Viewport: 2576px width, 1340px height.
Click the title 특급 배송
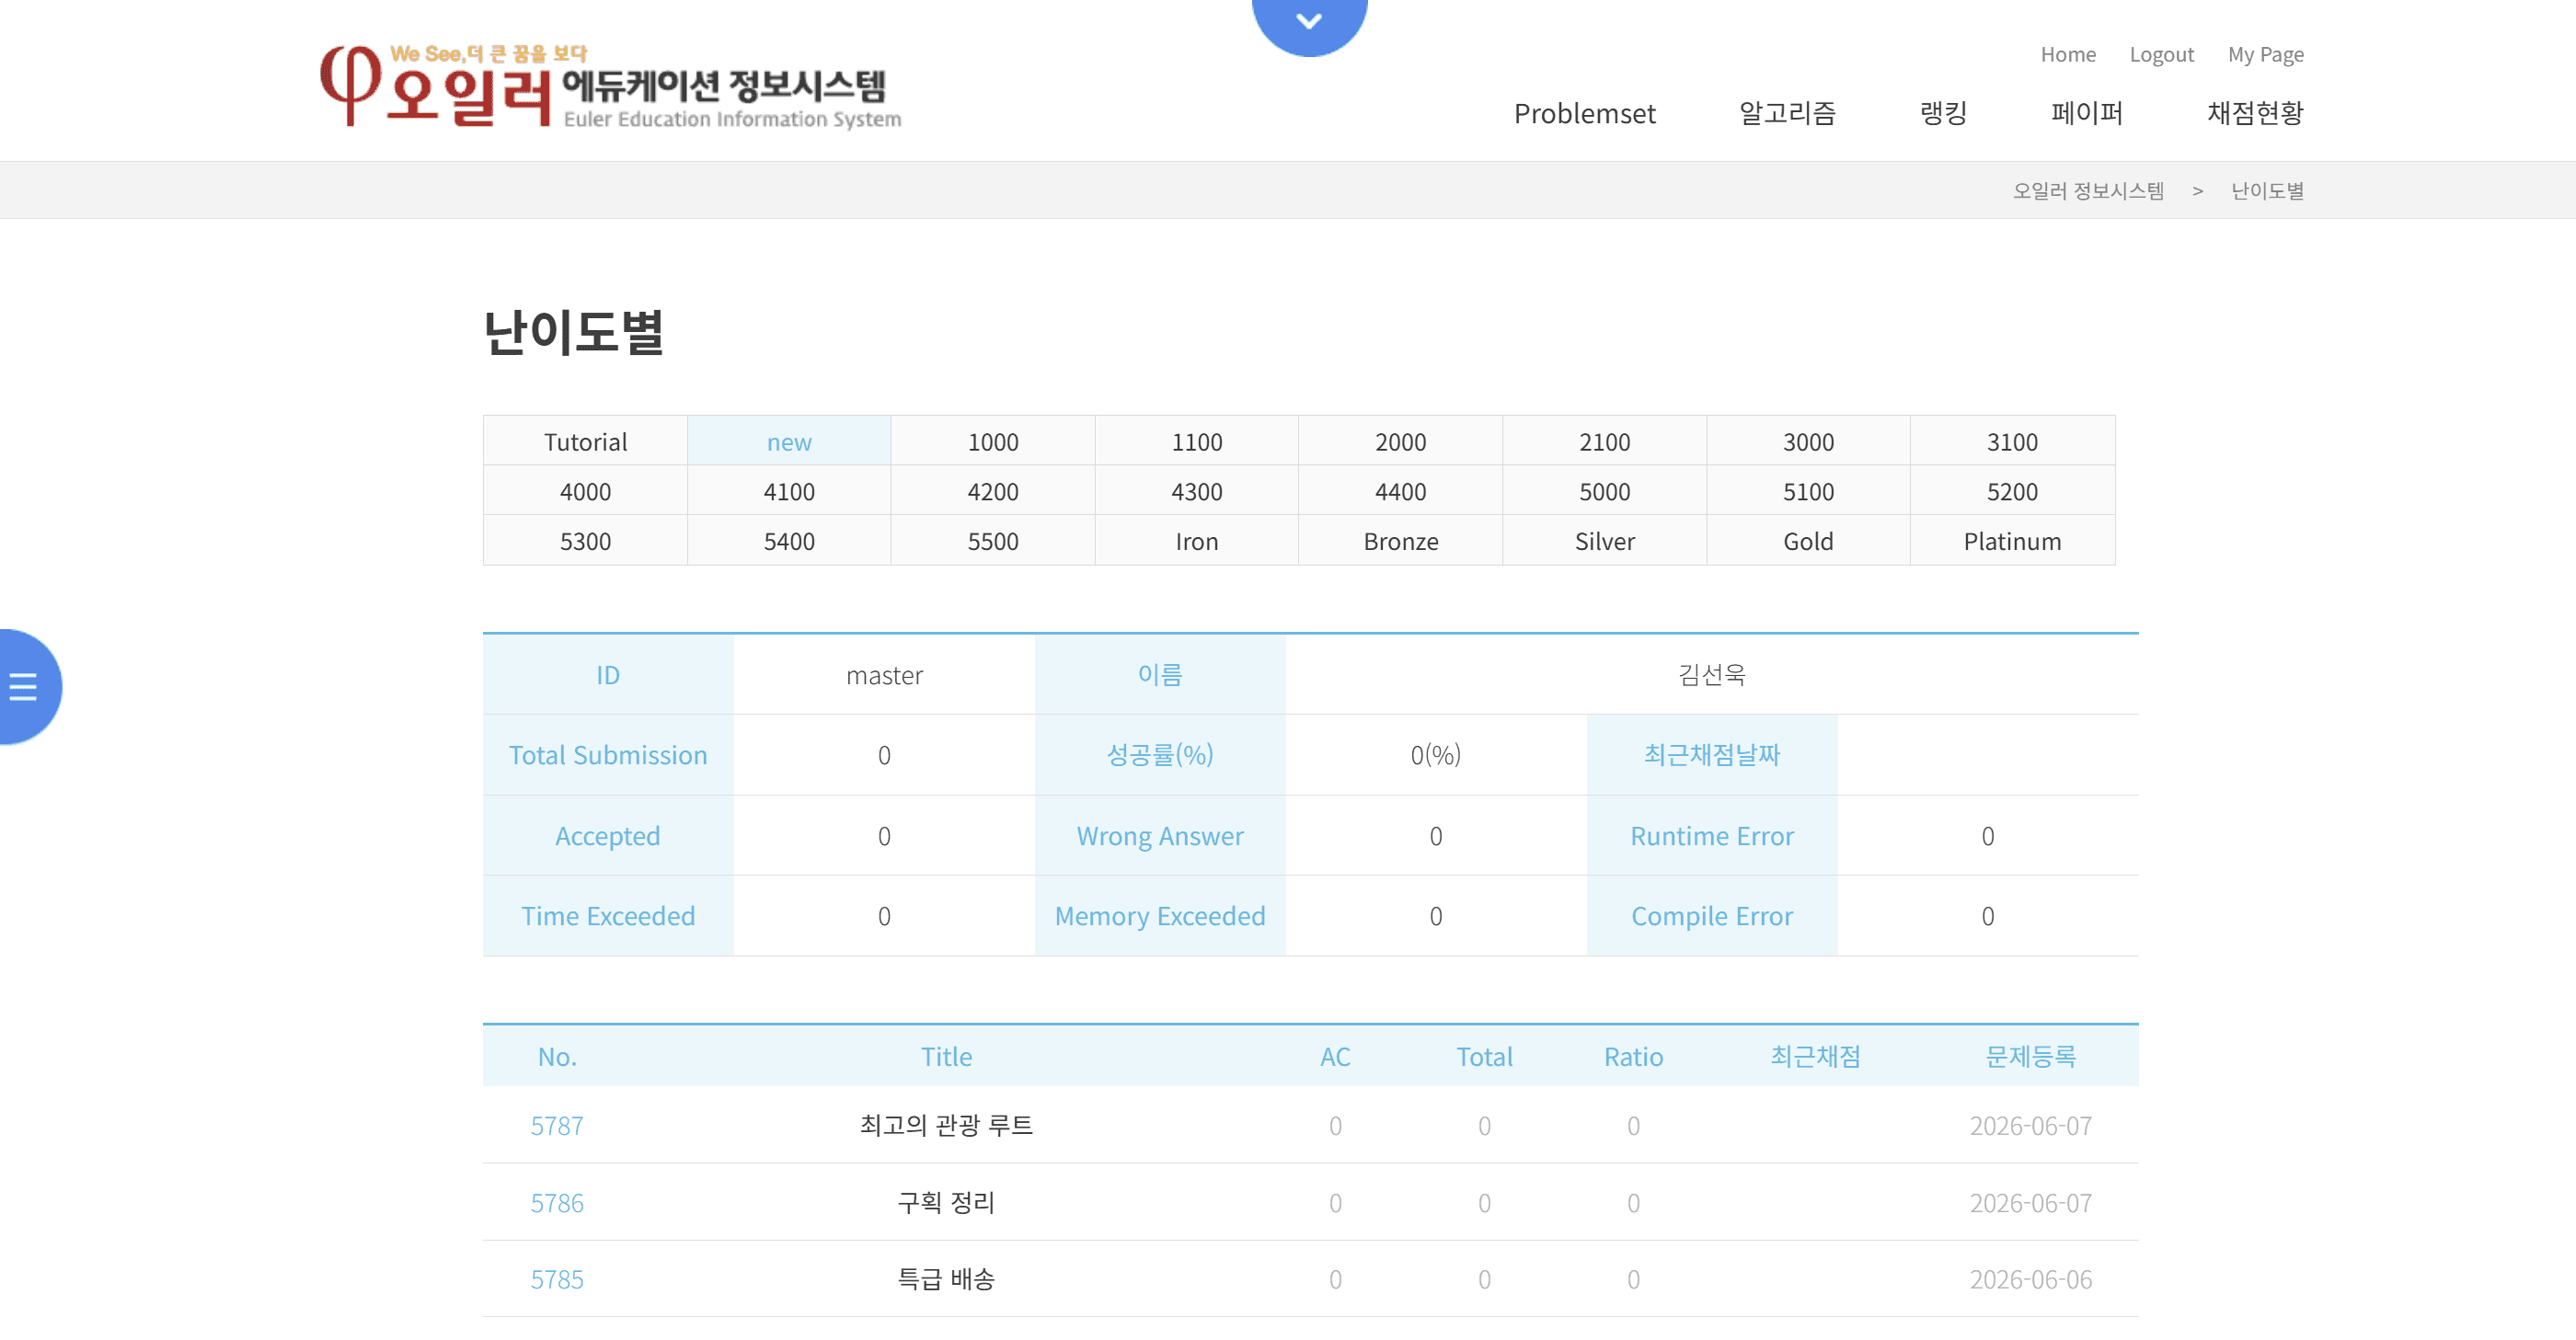[x=946, y=1279]
